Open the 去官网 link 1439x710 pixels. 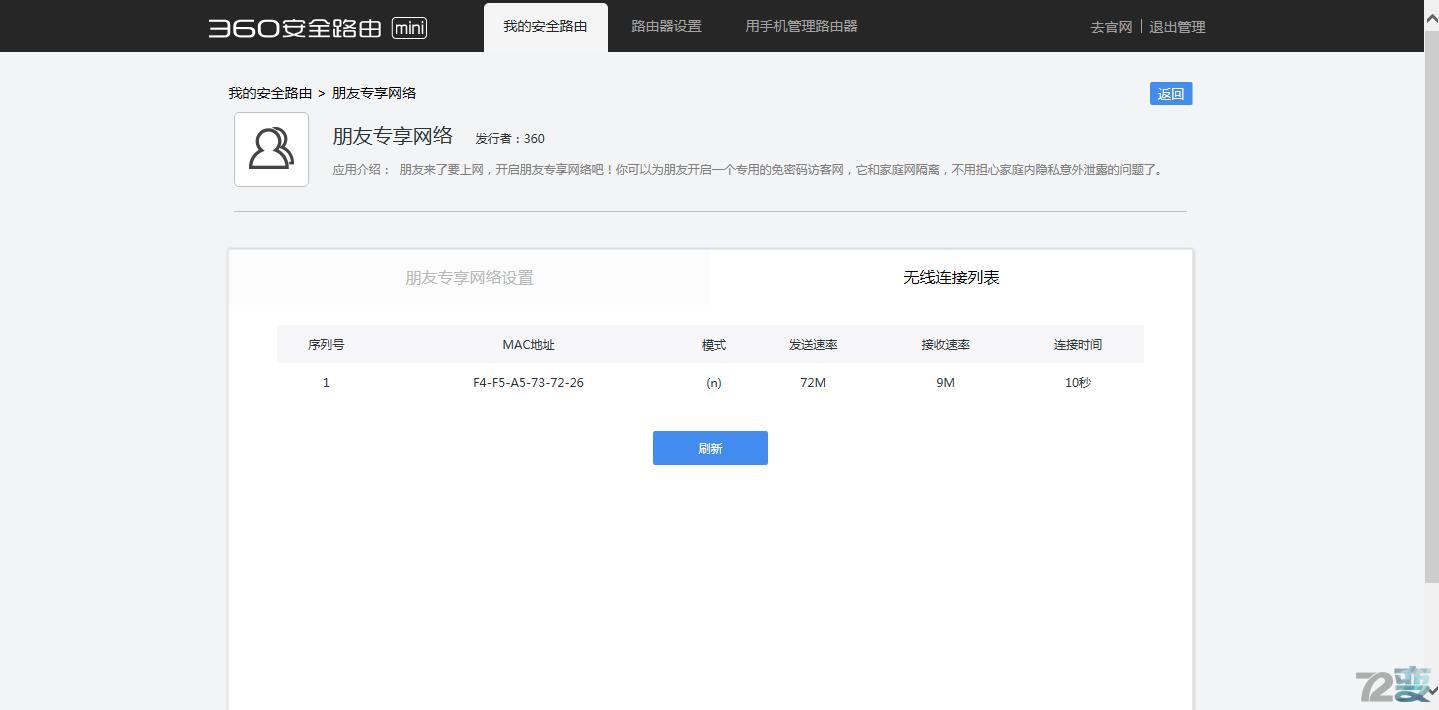tap(1110, 27)
